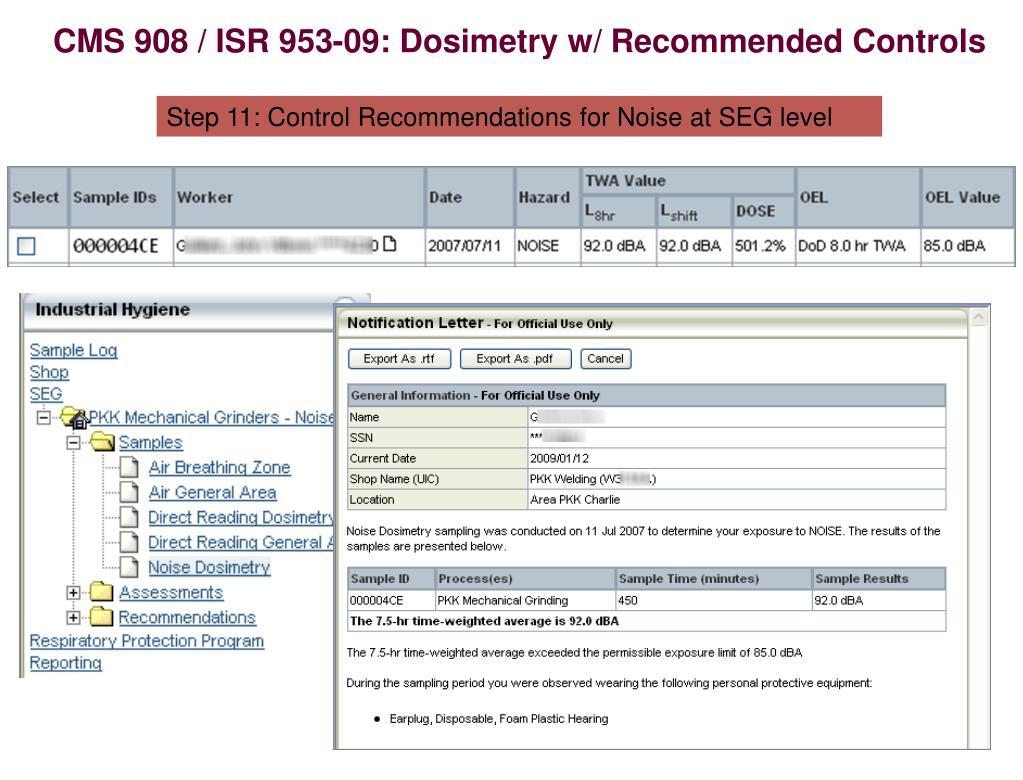Open the Reporting link

(x=66, y=663)
